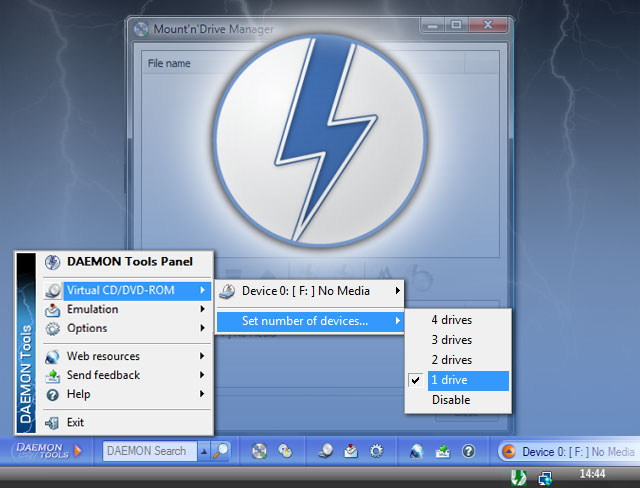Click the virtual drive icon in the toolbar
This screenshot has height=488, width=640.
click(326, 451)
